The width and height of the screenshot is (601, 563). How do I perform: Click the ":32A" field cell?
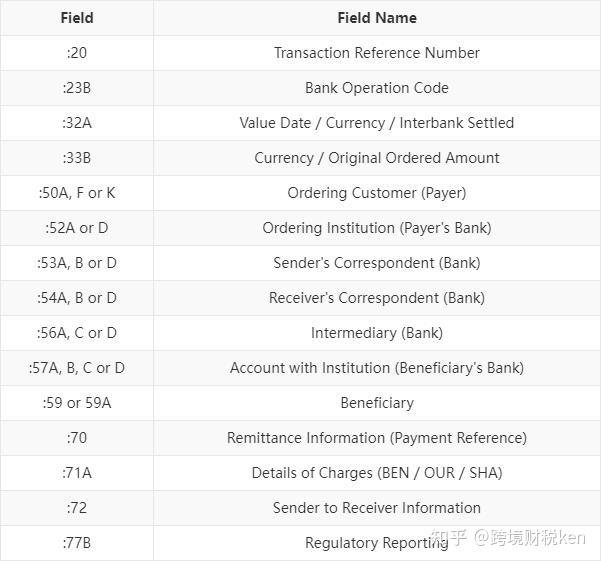[x=77, y=123]
